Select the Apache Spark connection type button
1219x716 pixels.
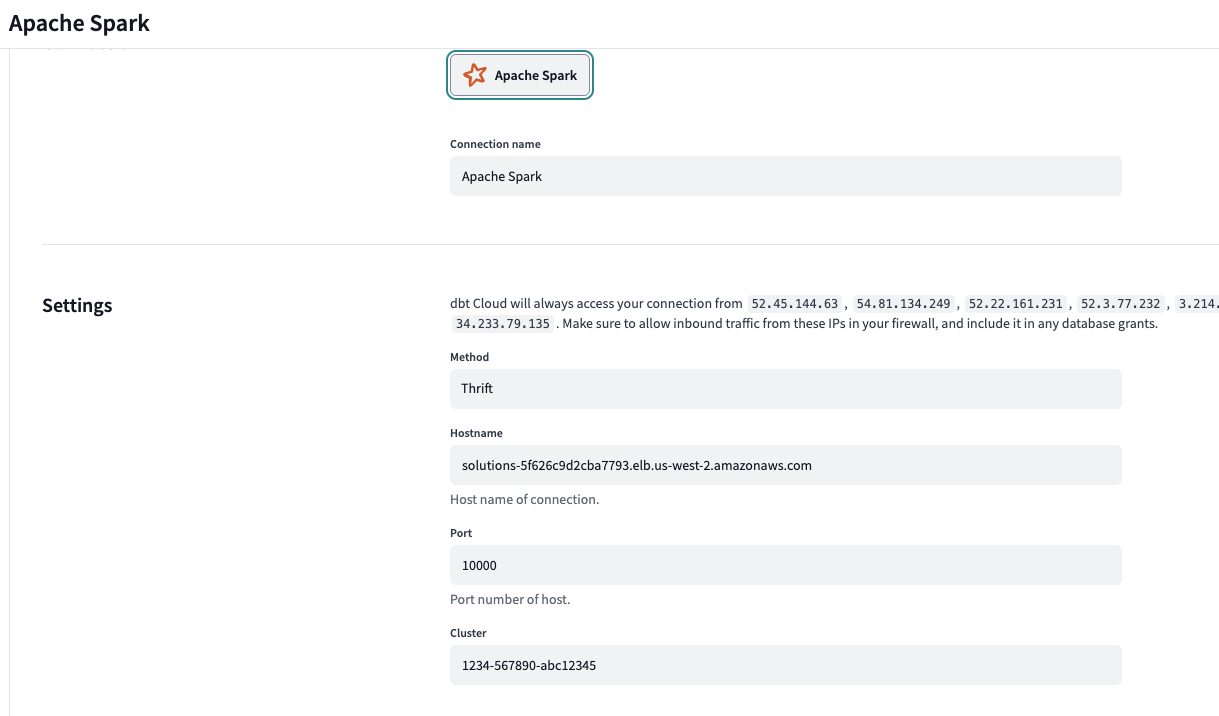pos(520,75)
